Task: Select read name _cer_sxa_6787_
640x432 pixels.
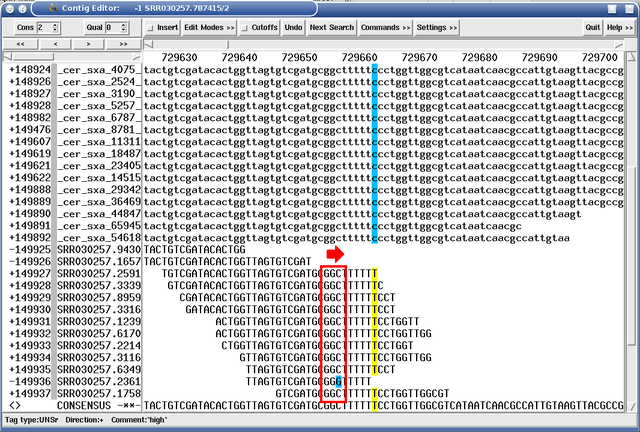Action: [98, 118]
